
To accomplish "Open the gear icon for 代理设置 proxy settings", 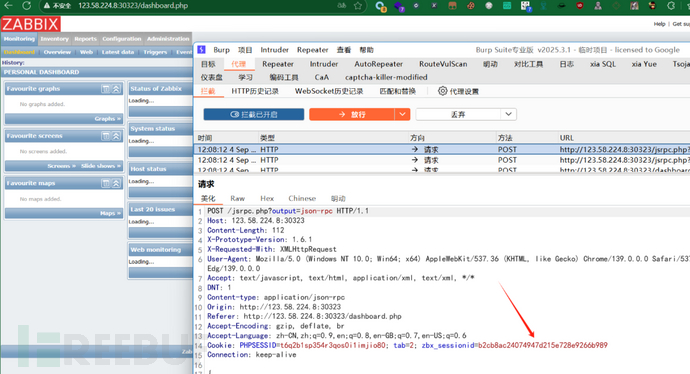I will point(442,91).
